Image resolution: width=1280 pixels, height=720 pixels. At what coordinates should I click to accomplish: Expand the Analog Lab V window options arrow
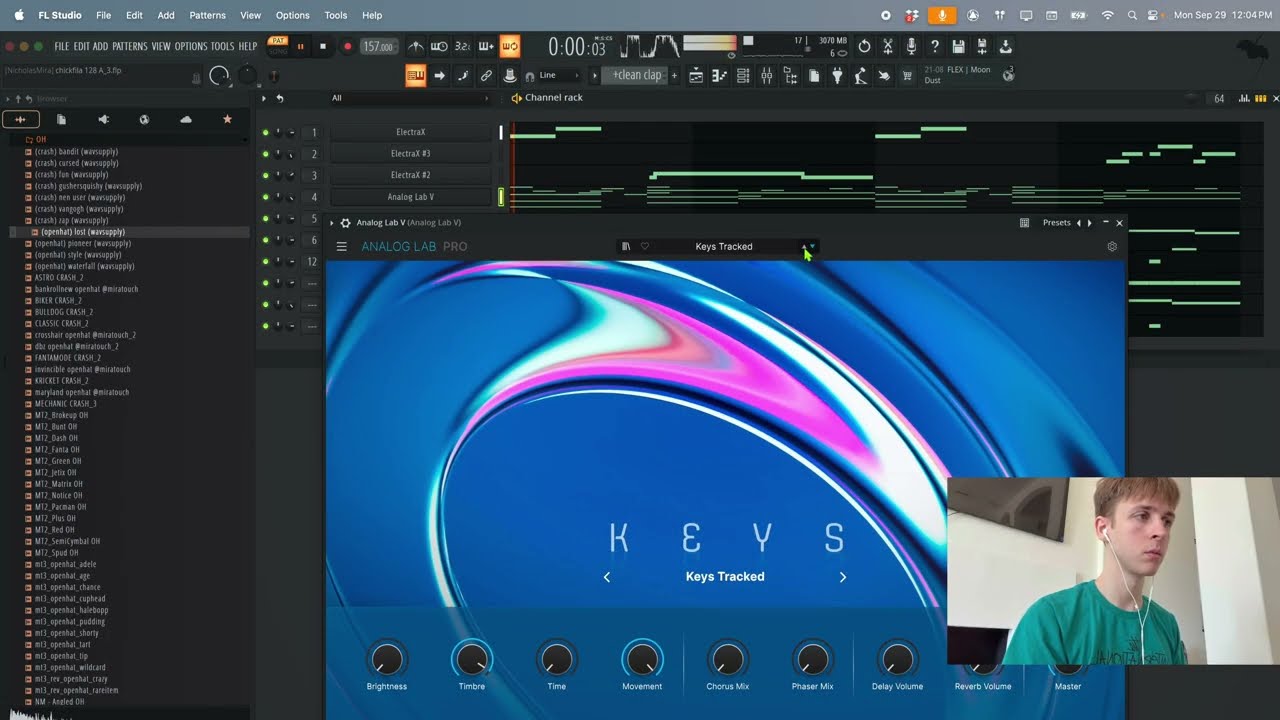click(333, 223)
